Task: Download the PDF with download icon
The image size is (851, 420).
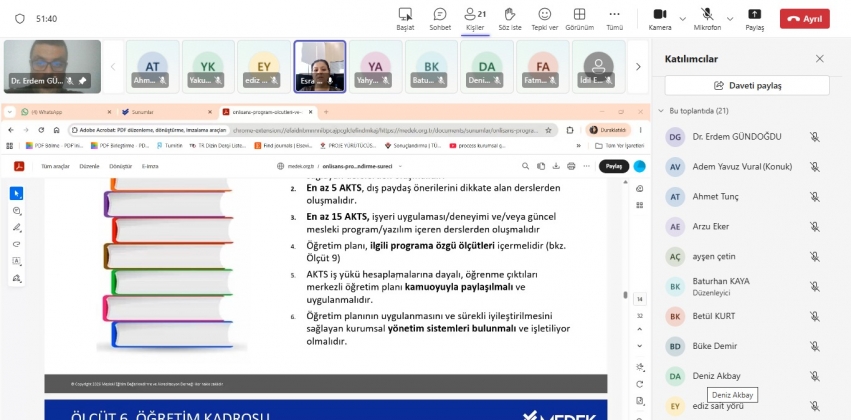Action: pyautogui.click(x=556, y=167)
